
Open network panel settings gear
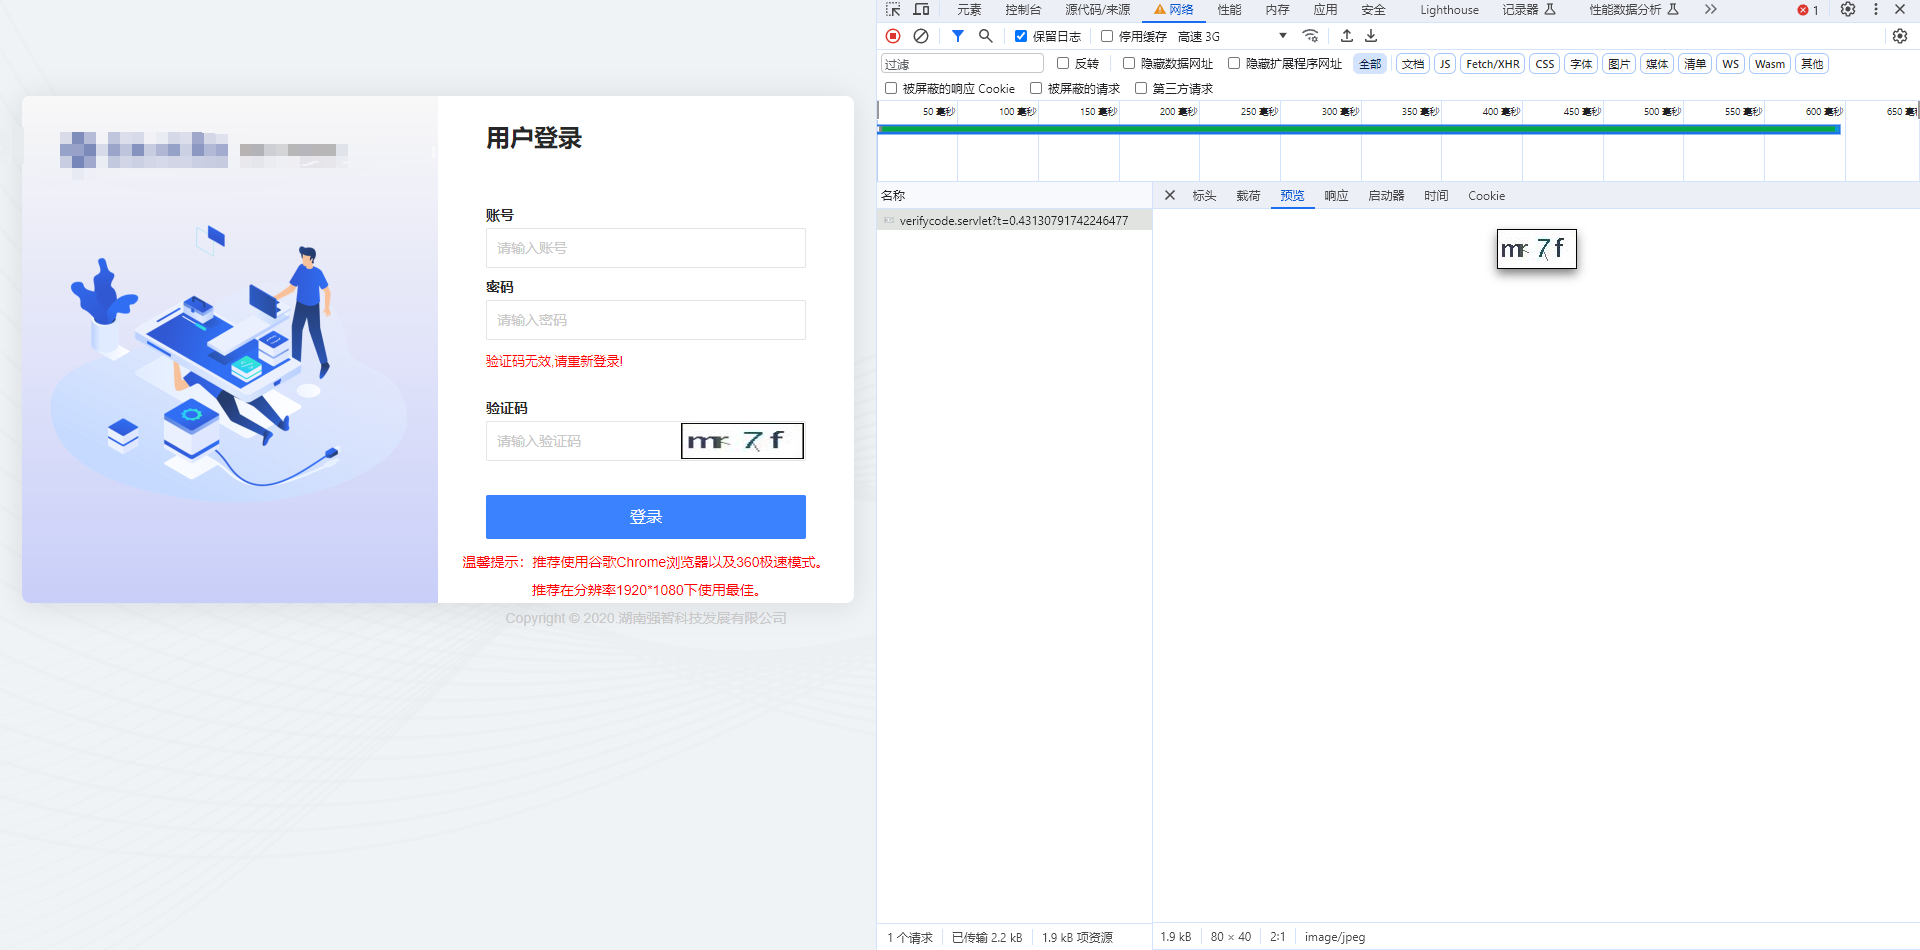(1900, 36)
